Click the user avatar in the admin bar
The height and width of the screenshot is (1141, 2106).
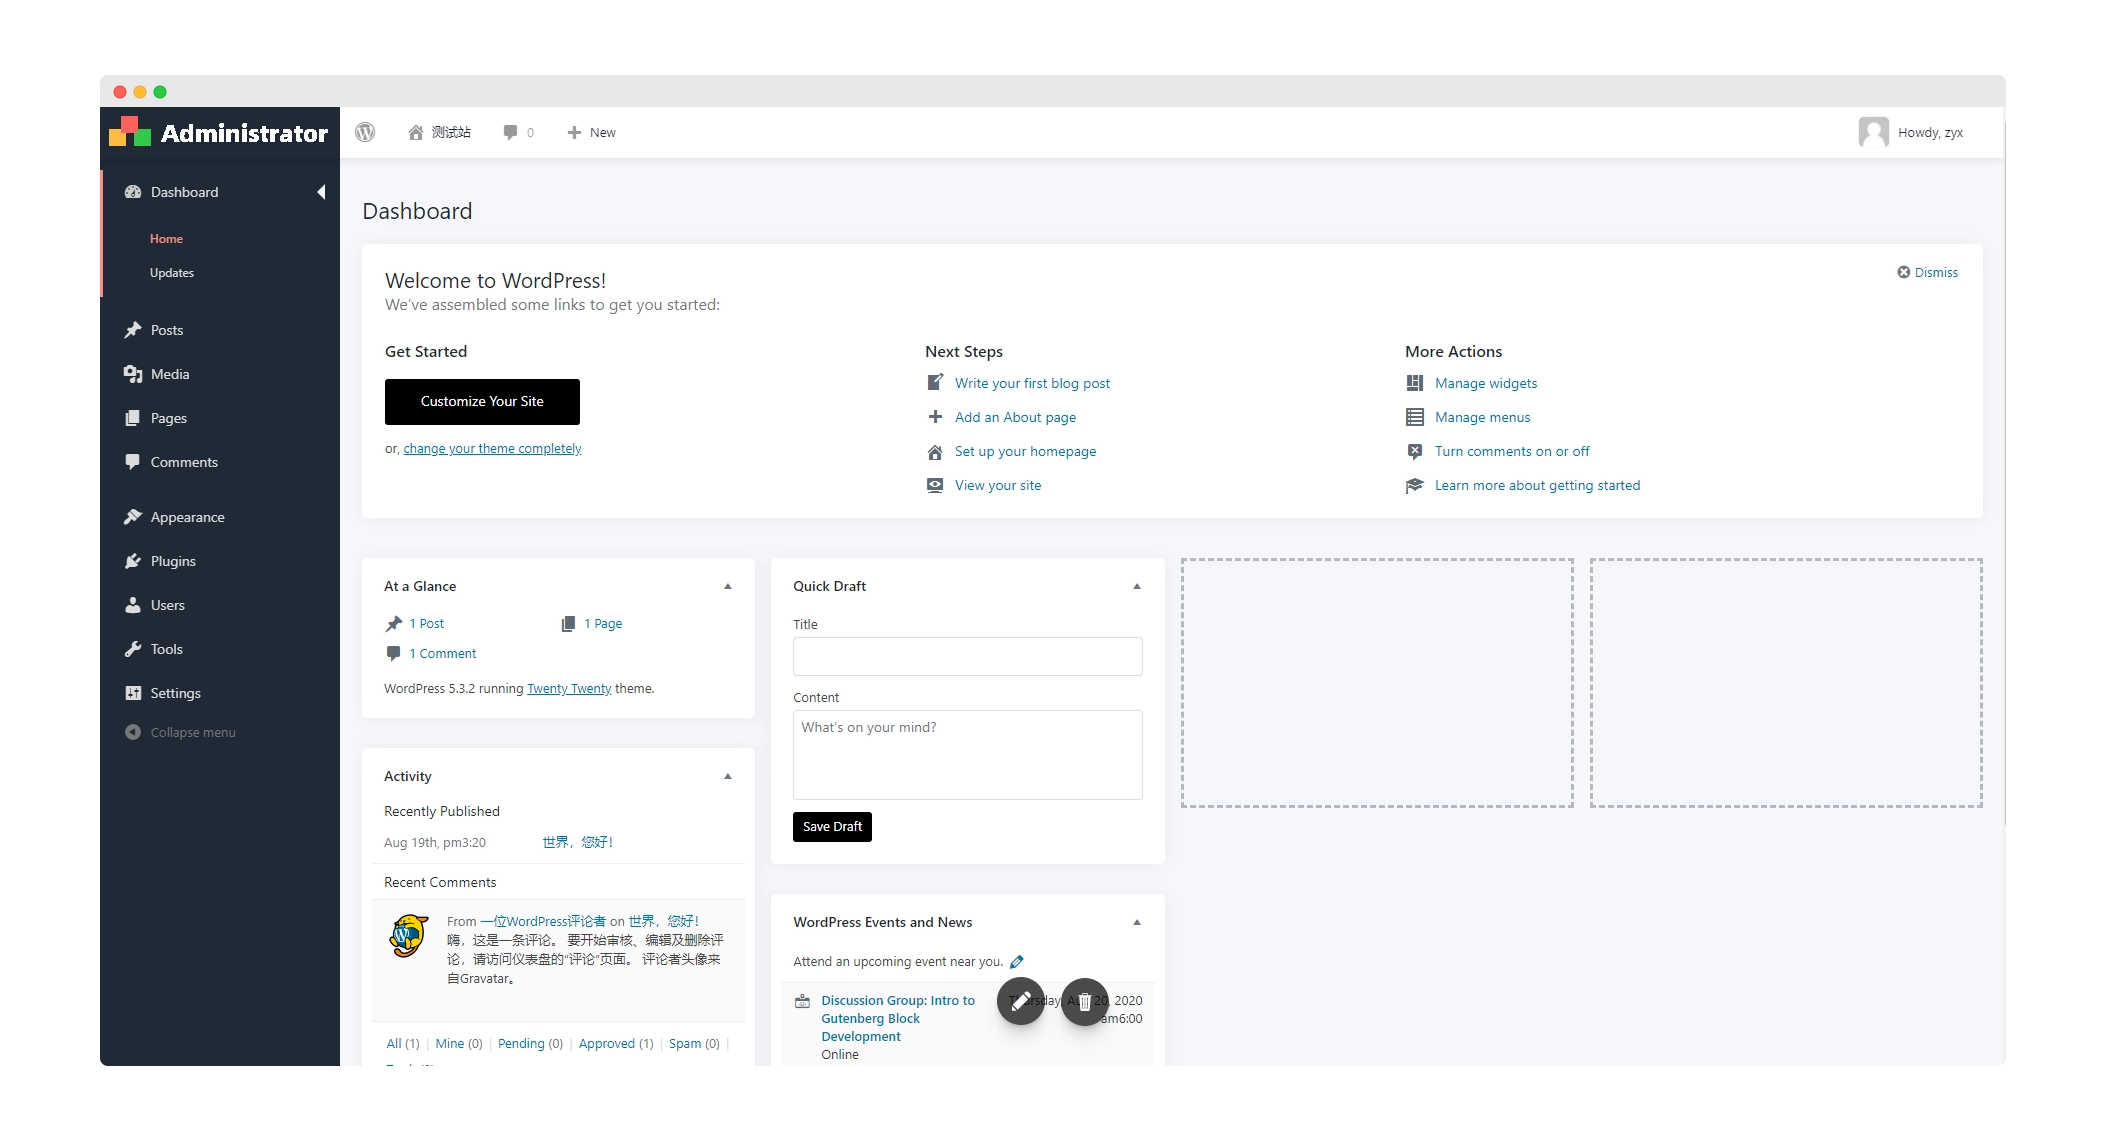(x=1873, y=132)
